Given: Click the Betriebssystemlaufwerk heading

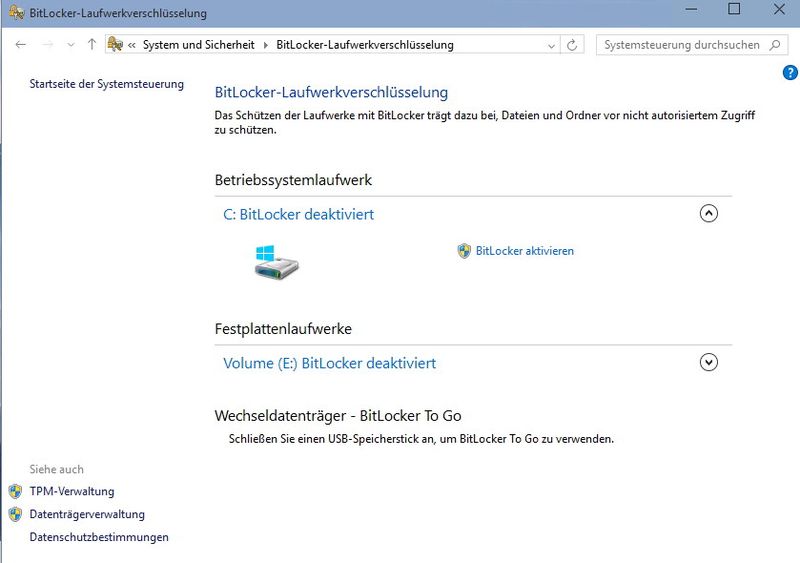Looking at the screenshot, I should [x=293, y=180].
